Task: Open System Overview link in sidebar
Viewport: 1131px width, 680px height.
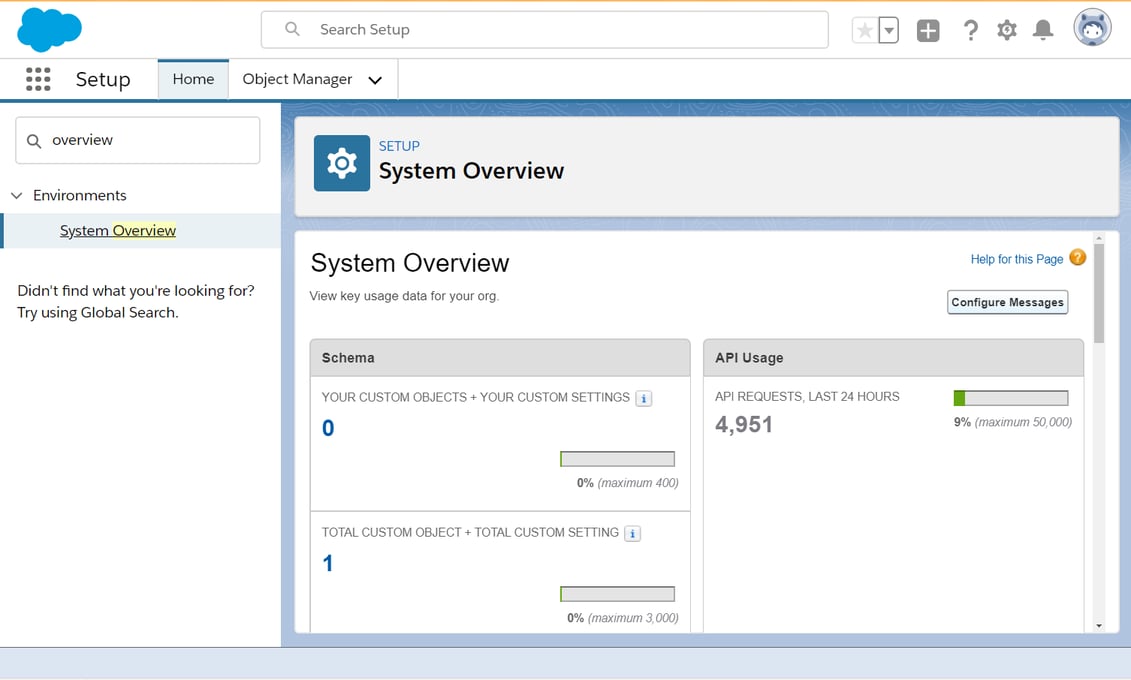Action: (x=117, y=230)
